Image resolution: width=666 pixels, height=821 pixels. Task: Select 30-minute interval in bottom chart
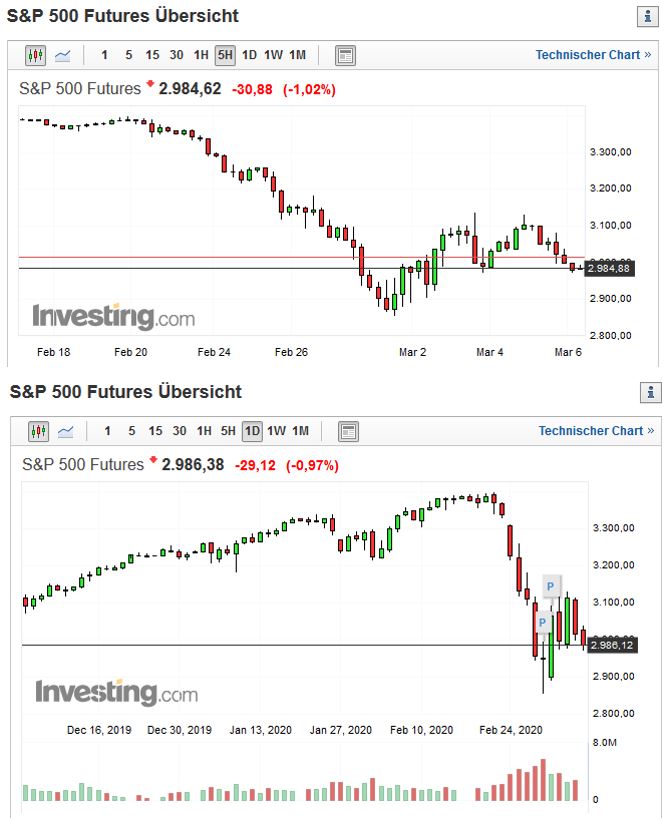179,431
